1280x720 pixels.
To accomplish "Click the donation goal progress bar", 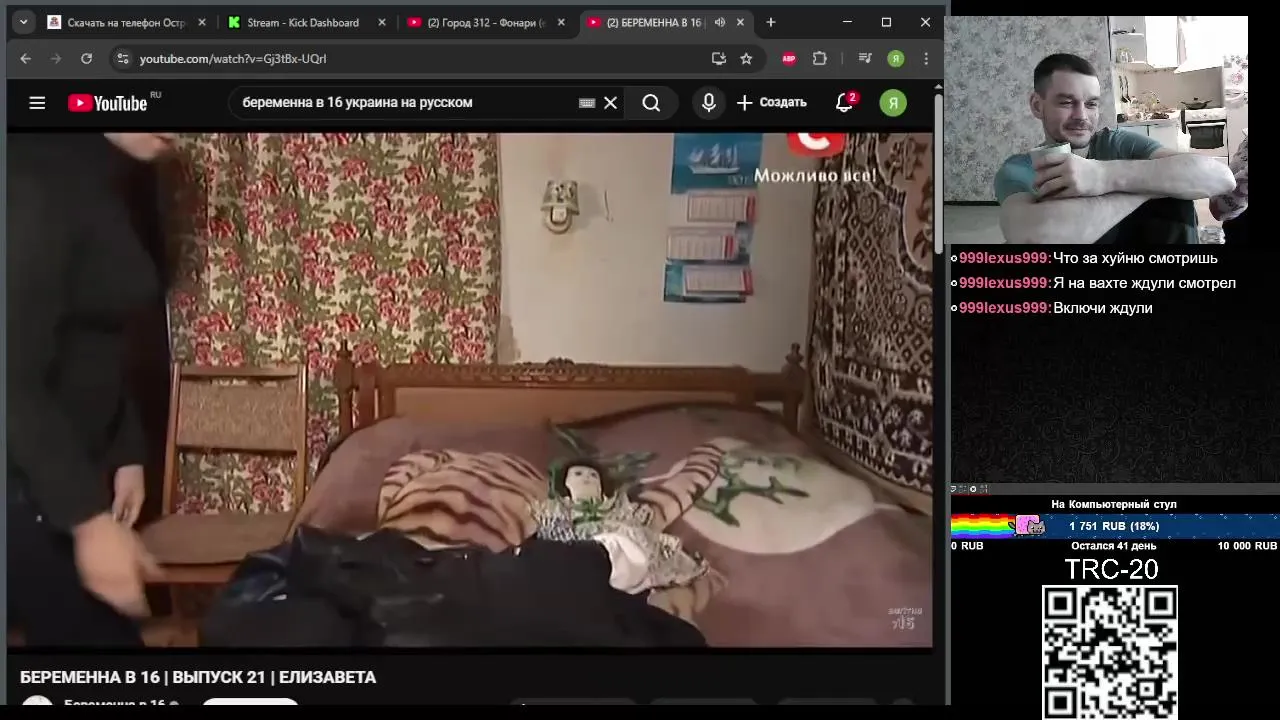I will tap(1114, 526).
